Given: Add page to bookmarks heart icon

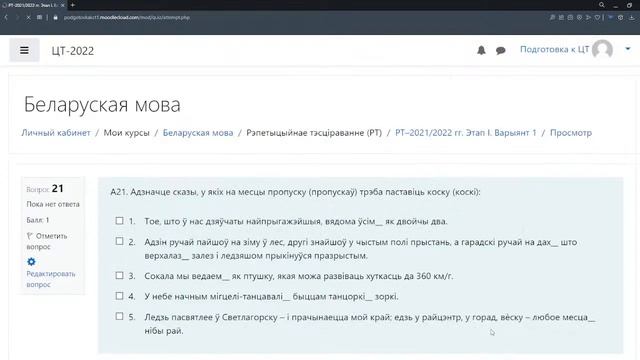Looking at the screenshot, I should pyautogui.click(x=597, y=18).
